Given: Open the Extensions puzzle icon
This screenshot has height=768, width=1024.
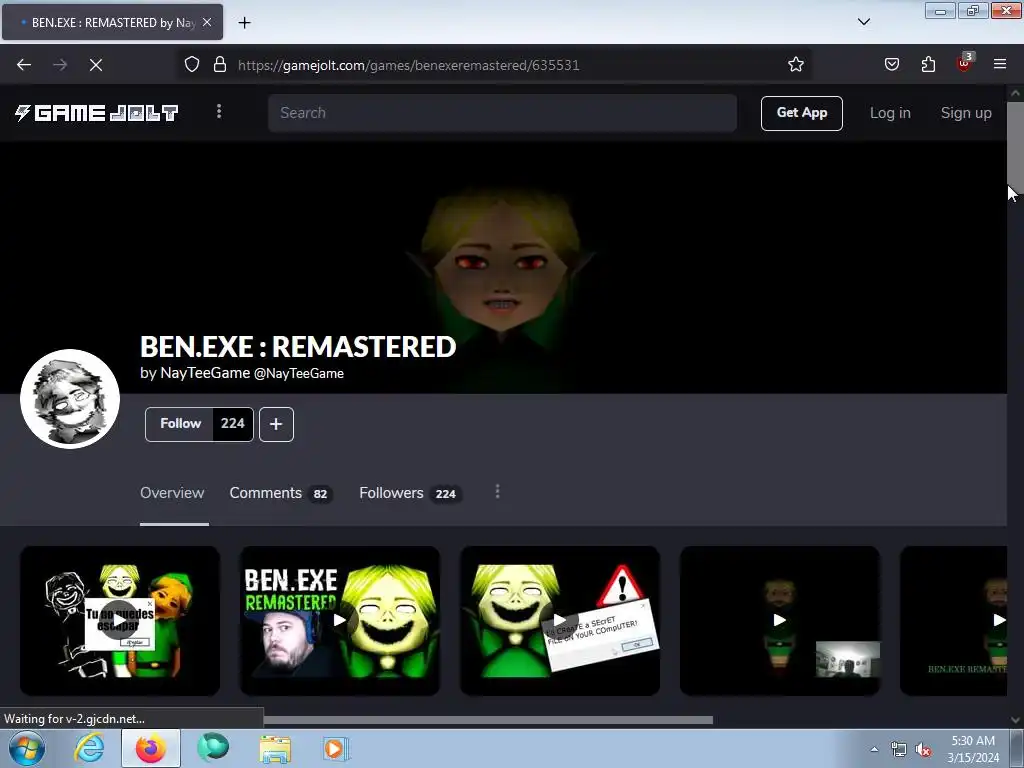Looking at the screenshot, I should point(928,65).
